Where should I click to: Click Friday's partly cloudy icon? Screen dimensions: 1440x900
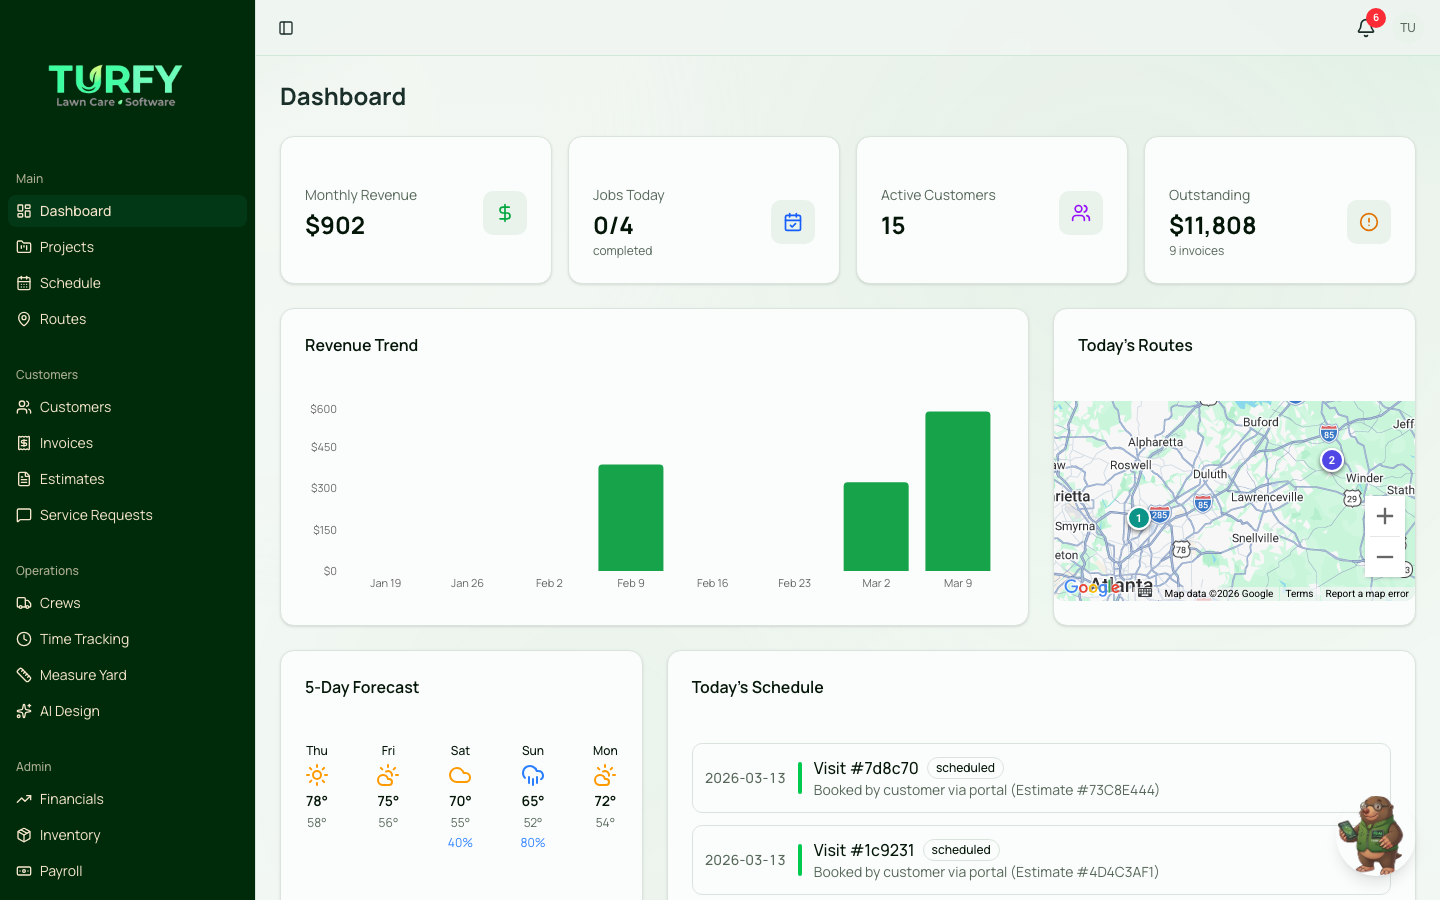point(388,775)
